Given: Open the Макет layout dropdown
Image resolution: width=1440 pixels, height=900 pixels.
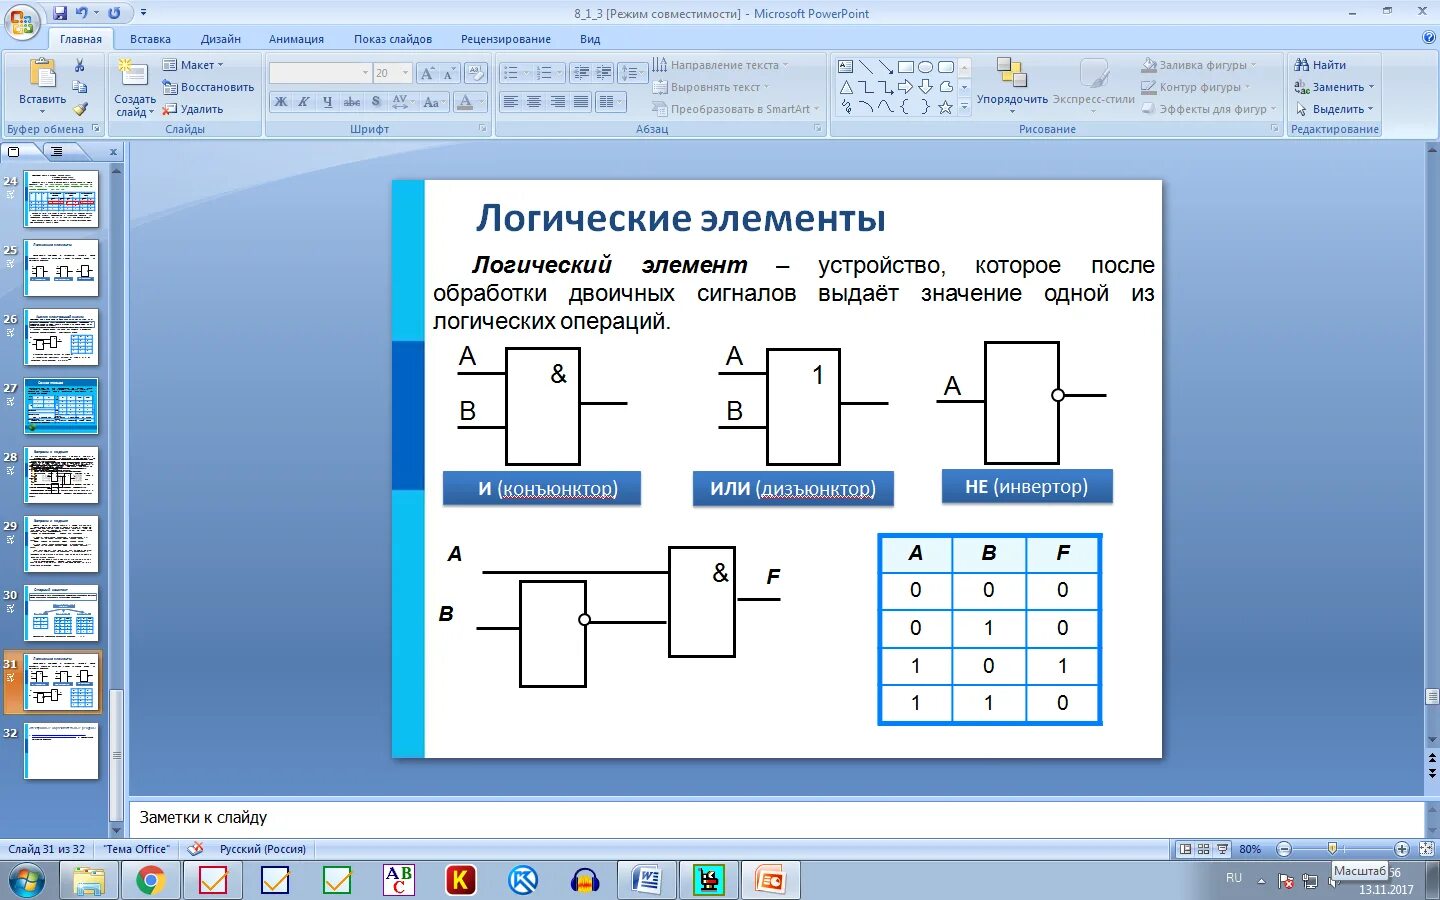Looking at the screenshot, I should tap(193, 65).
